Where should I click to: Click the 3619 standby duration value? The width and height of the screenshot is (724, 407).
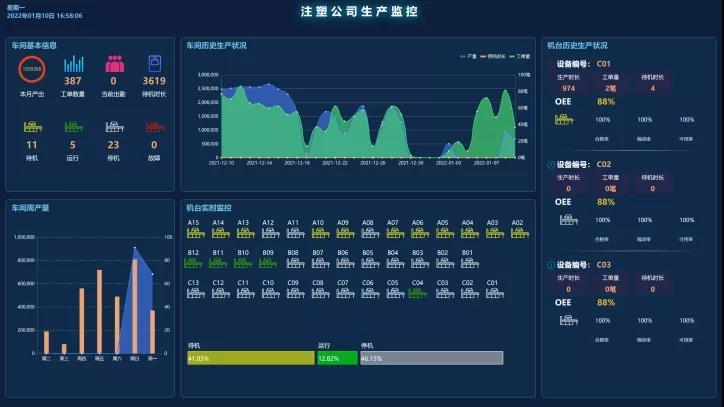[154, 81]
